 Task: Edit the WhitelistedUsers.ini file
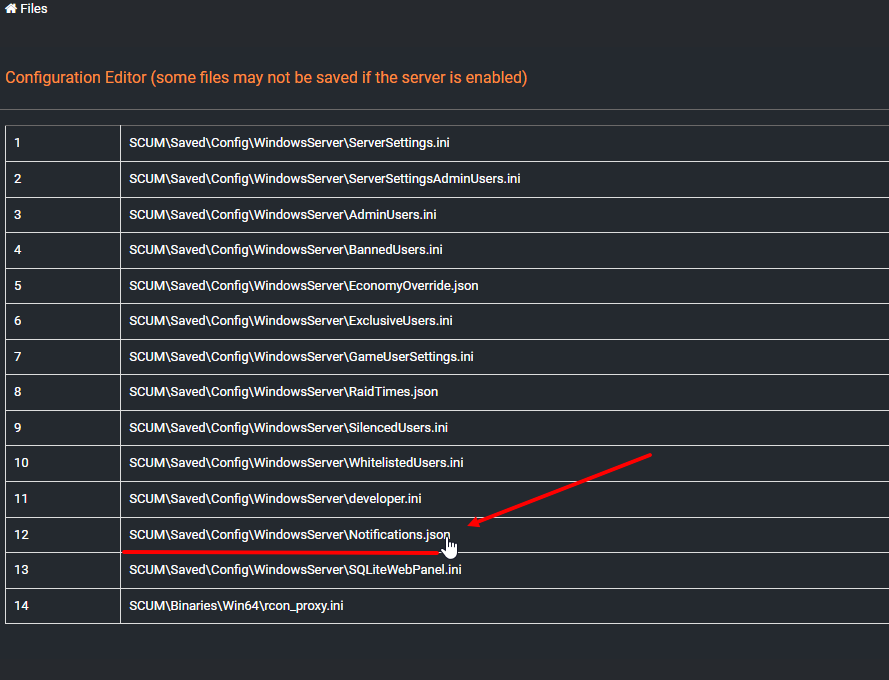(296, 463)
